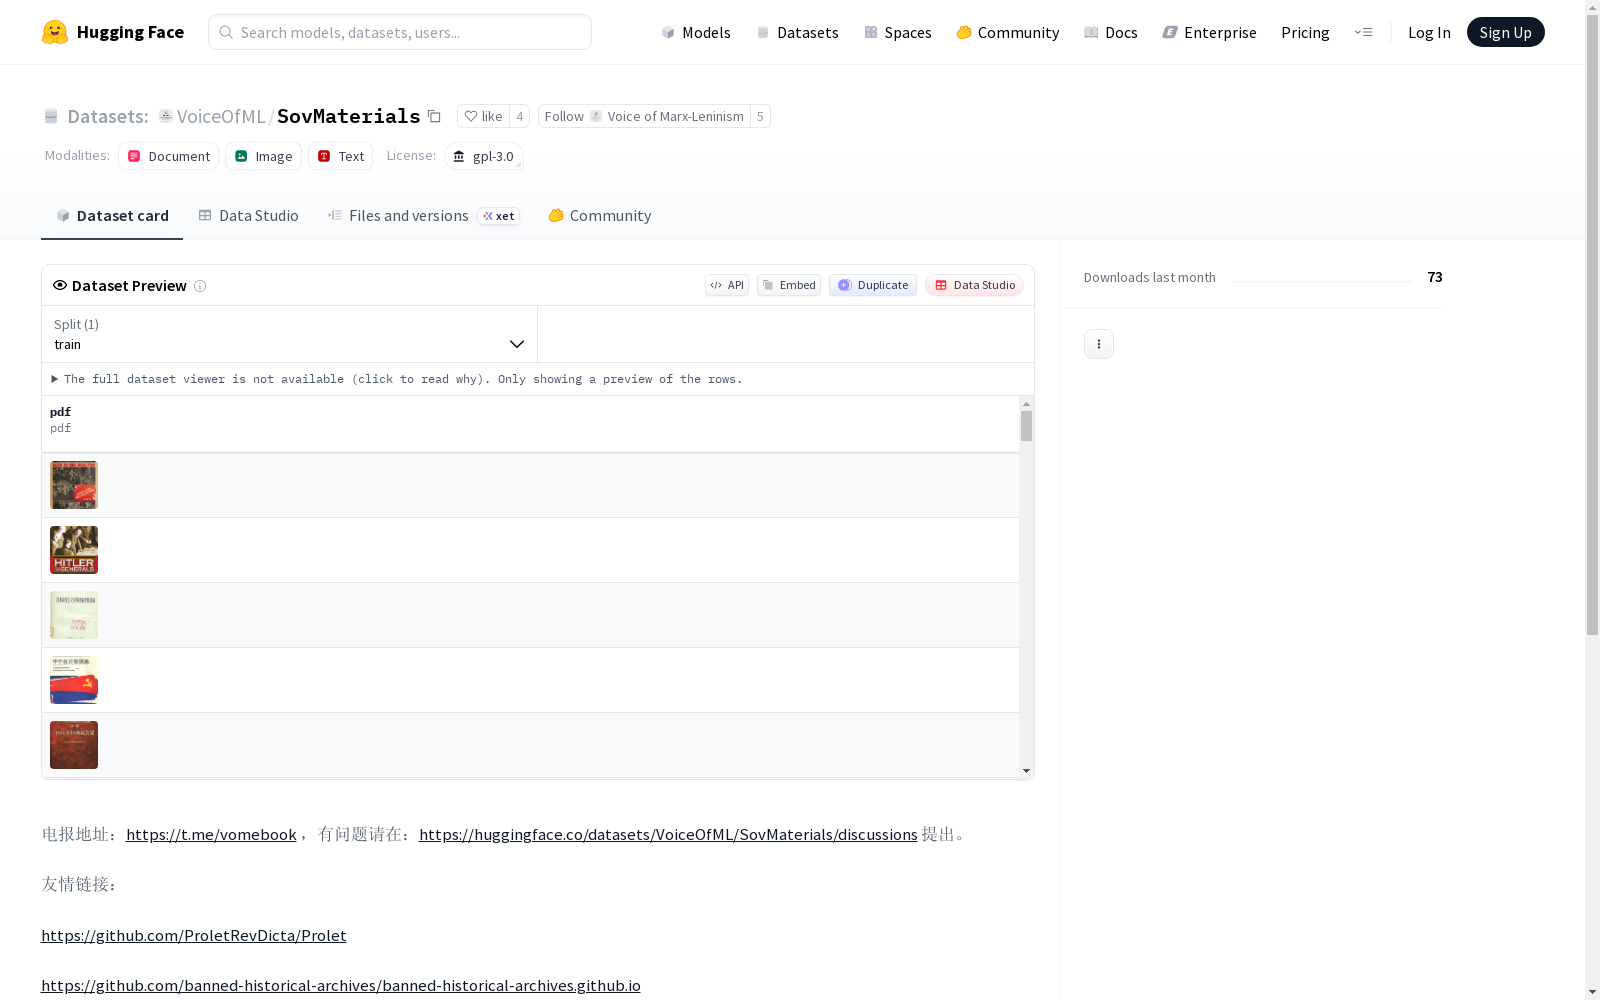Viewport: 1600px width, 1000px height.
Task: Click the gpl-3.0 license tag
Action: 484,156
